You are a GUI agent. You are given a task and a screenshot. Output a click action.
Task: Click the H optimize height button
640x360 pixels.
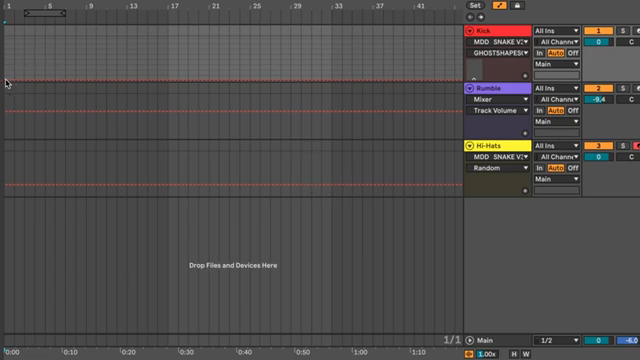pyautogui.click(x=514, y=354)
